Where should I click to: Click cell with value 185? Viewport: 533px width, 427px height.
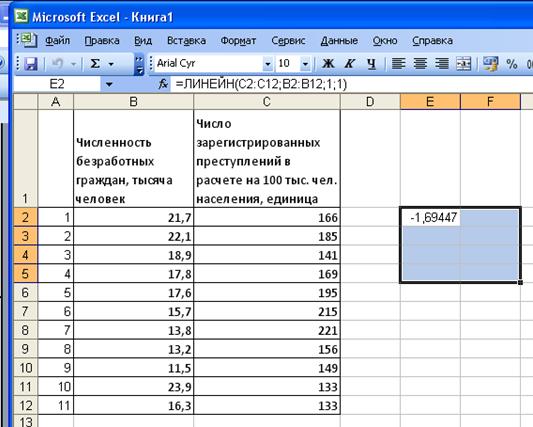(x=267, y=236)
